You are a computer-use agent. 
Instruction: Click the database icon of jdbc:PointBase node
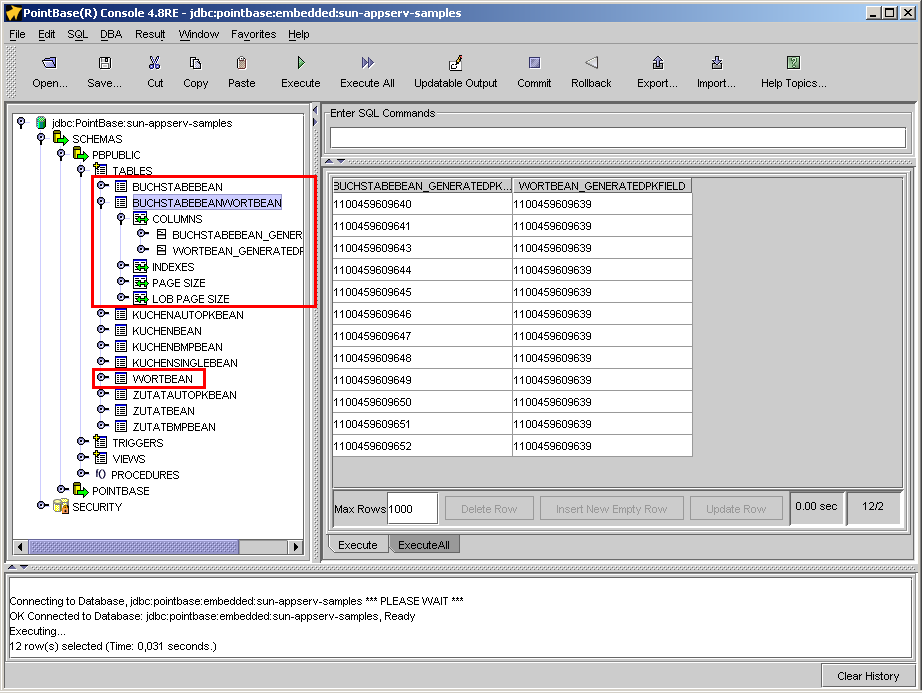pos(41,123)
